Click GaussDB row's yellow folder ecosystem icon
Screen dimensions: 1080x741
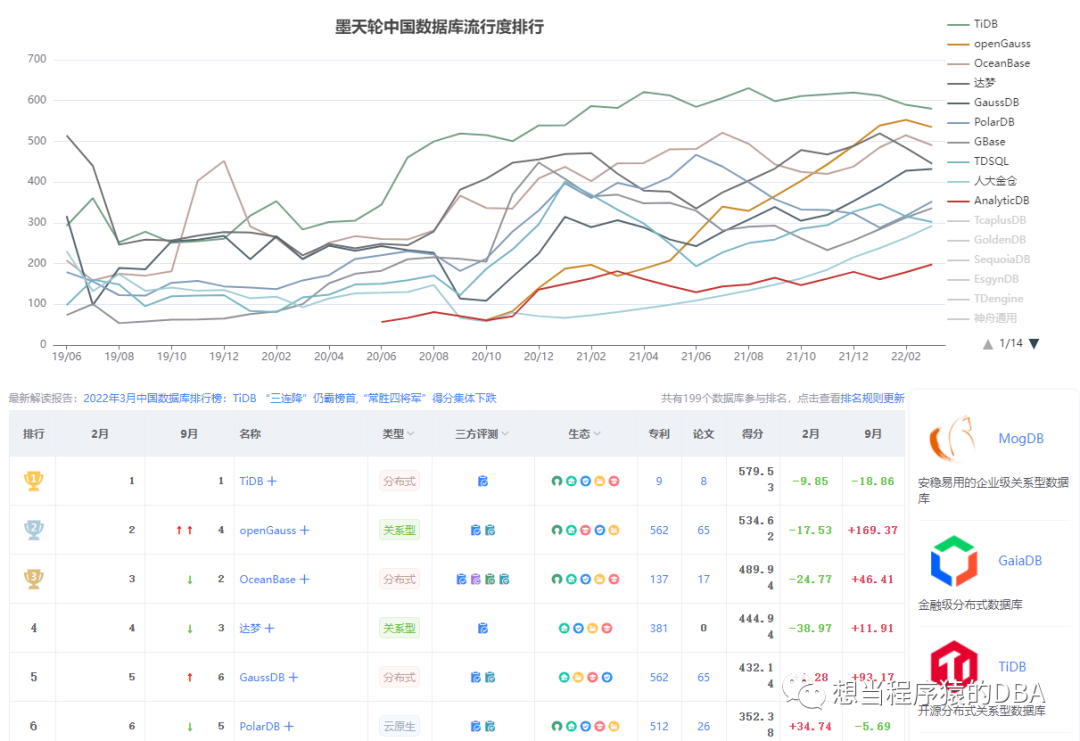click(579, 677)
